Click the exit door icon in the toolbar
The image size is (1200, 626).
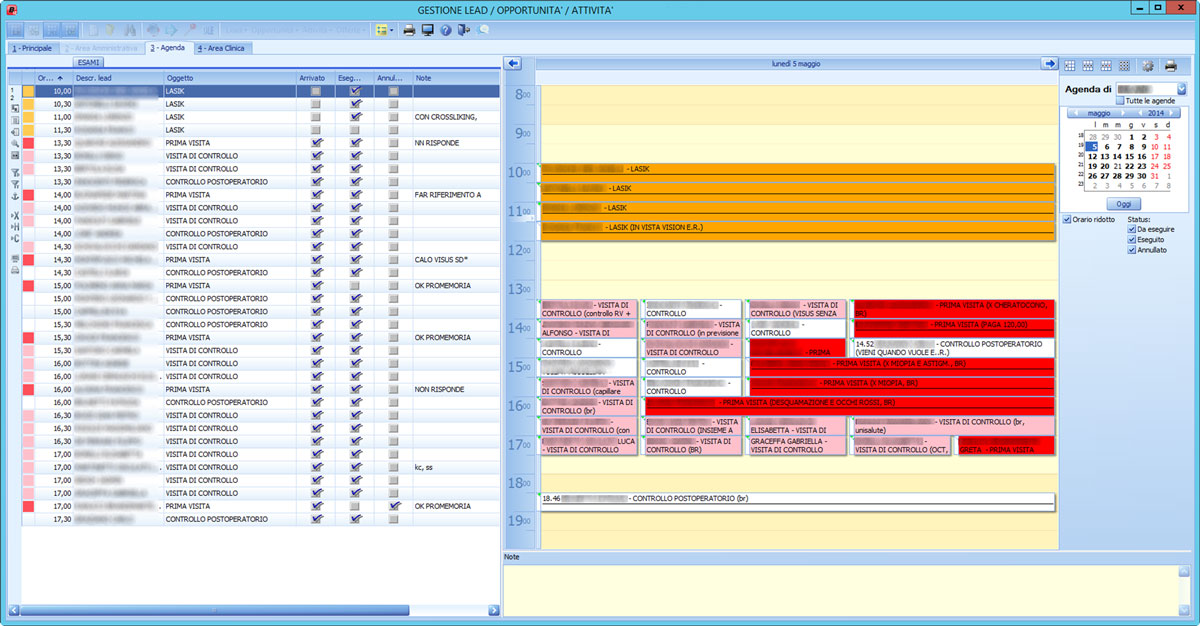464,30
